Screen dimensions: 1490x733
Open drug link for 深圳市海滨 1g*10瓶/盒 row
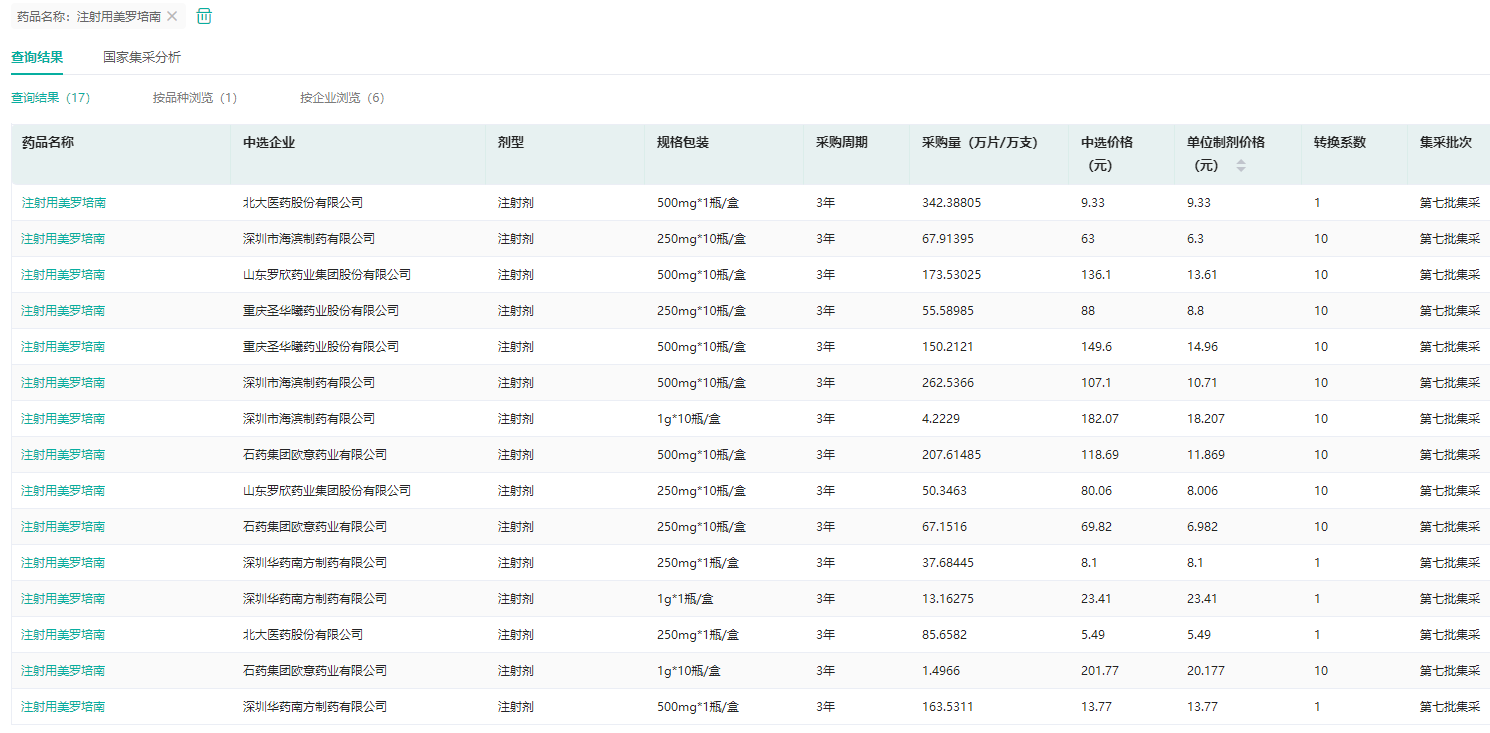tap(64, 418)
